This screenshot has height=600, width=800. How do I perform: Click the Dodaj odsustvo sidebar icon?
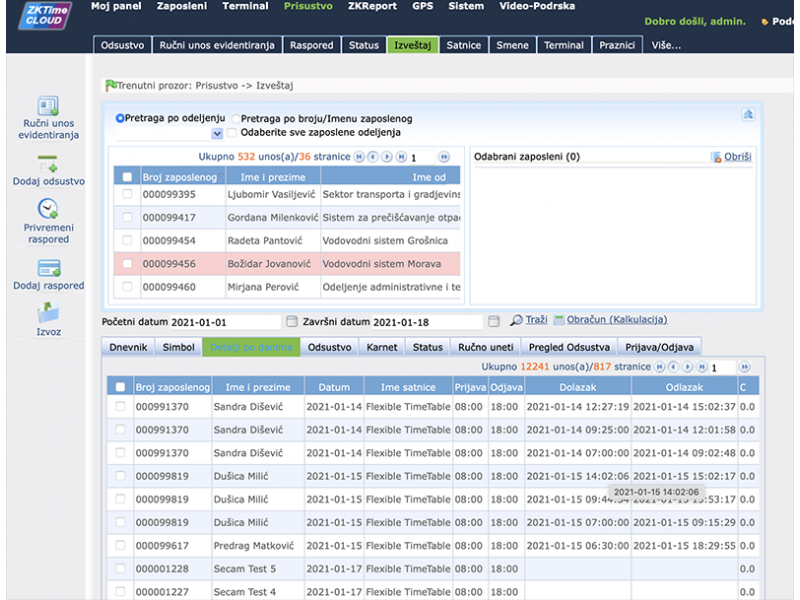point(48,164)
